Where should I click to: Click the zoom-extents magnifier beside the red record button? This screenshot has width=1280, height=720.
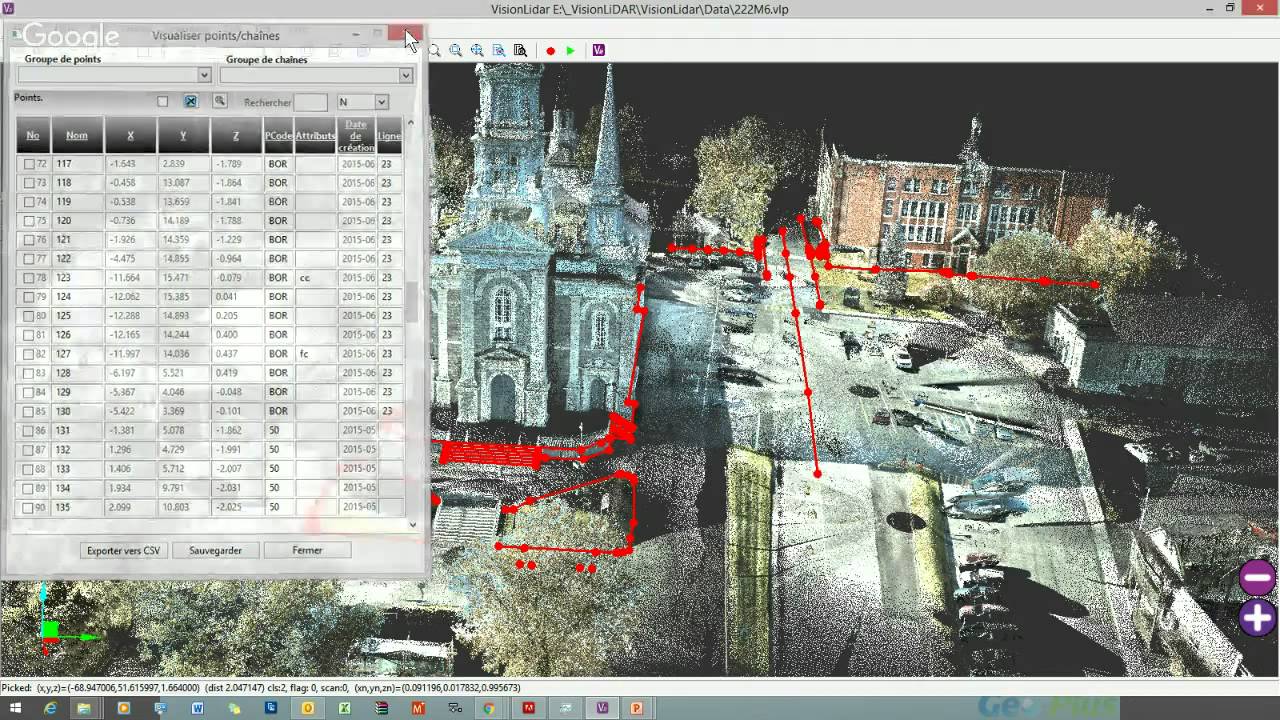tap(520, 50)
